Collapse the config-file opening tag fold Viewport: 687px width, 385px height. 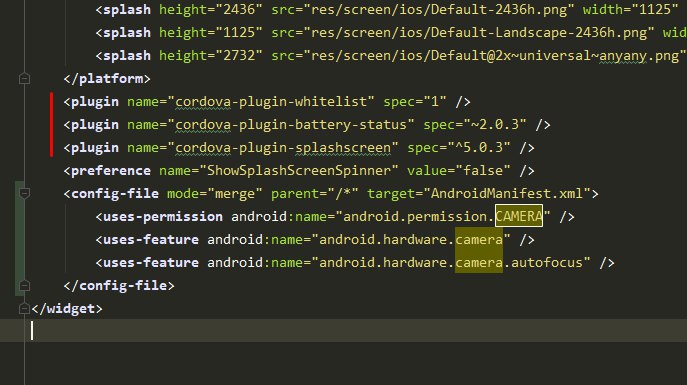tap(25, 194)
